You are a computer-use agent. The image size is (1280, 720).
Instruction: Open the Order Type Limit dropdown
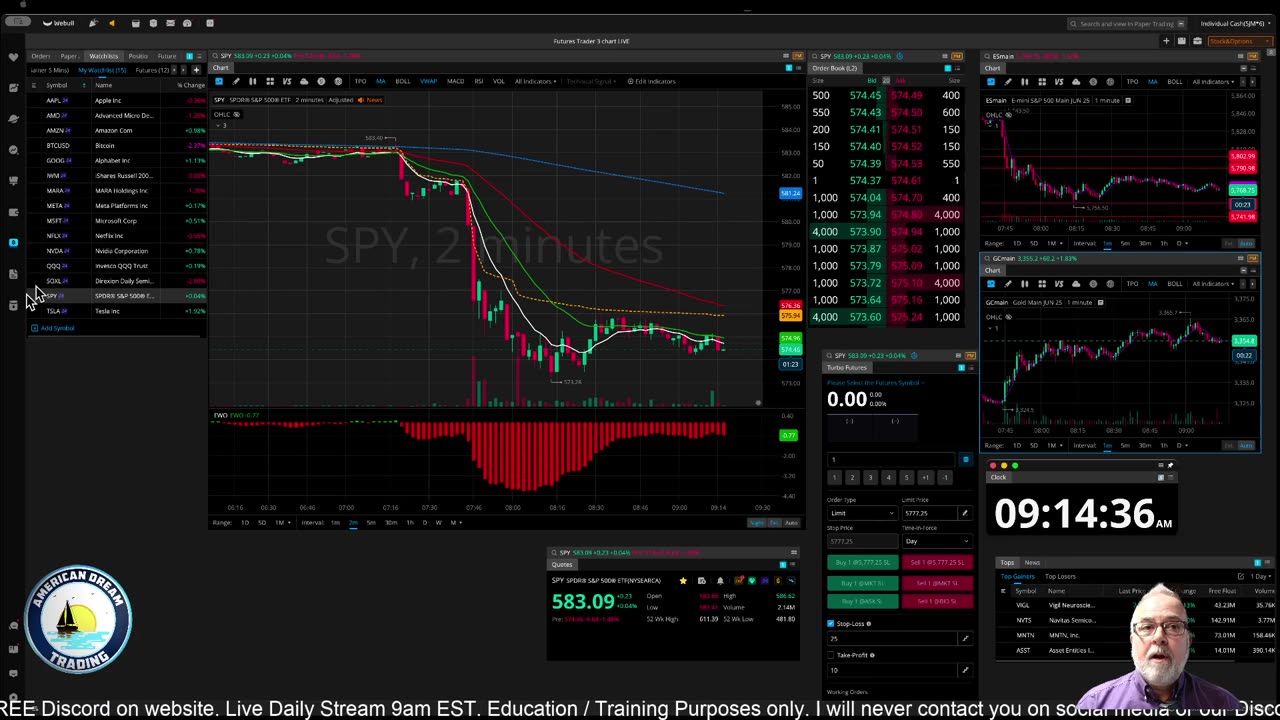862,513
